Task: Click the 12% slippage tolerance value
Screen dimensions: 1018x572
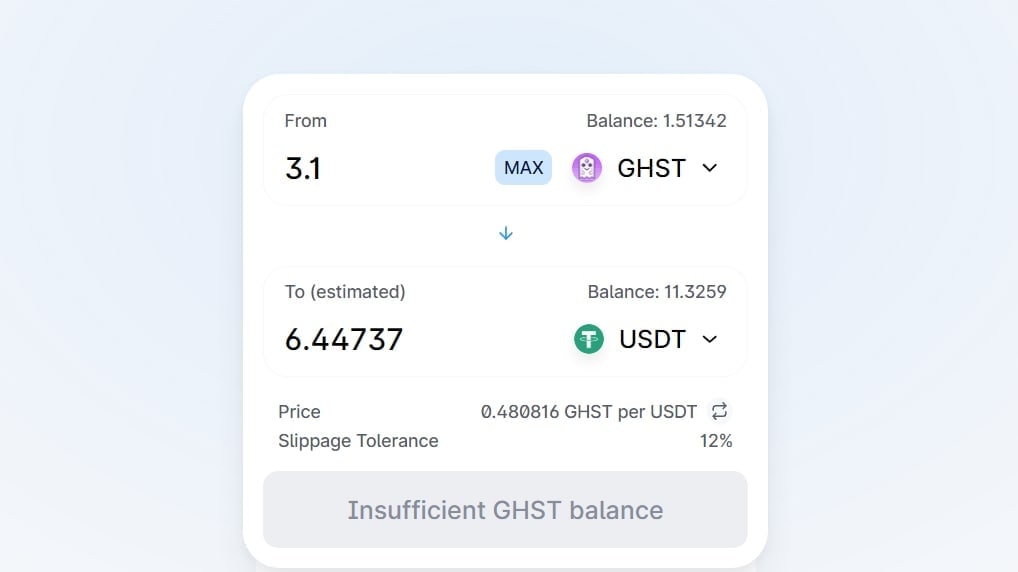Action: pyautogui.click(x=716, y=441)
